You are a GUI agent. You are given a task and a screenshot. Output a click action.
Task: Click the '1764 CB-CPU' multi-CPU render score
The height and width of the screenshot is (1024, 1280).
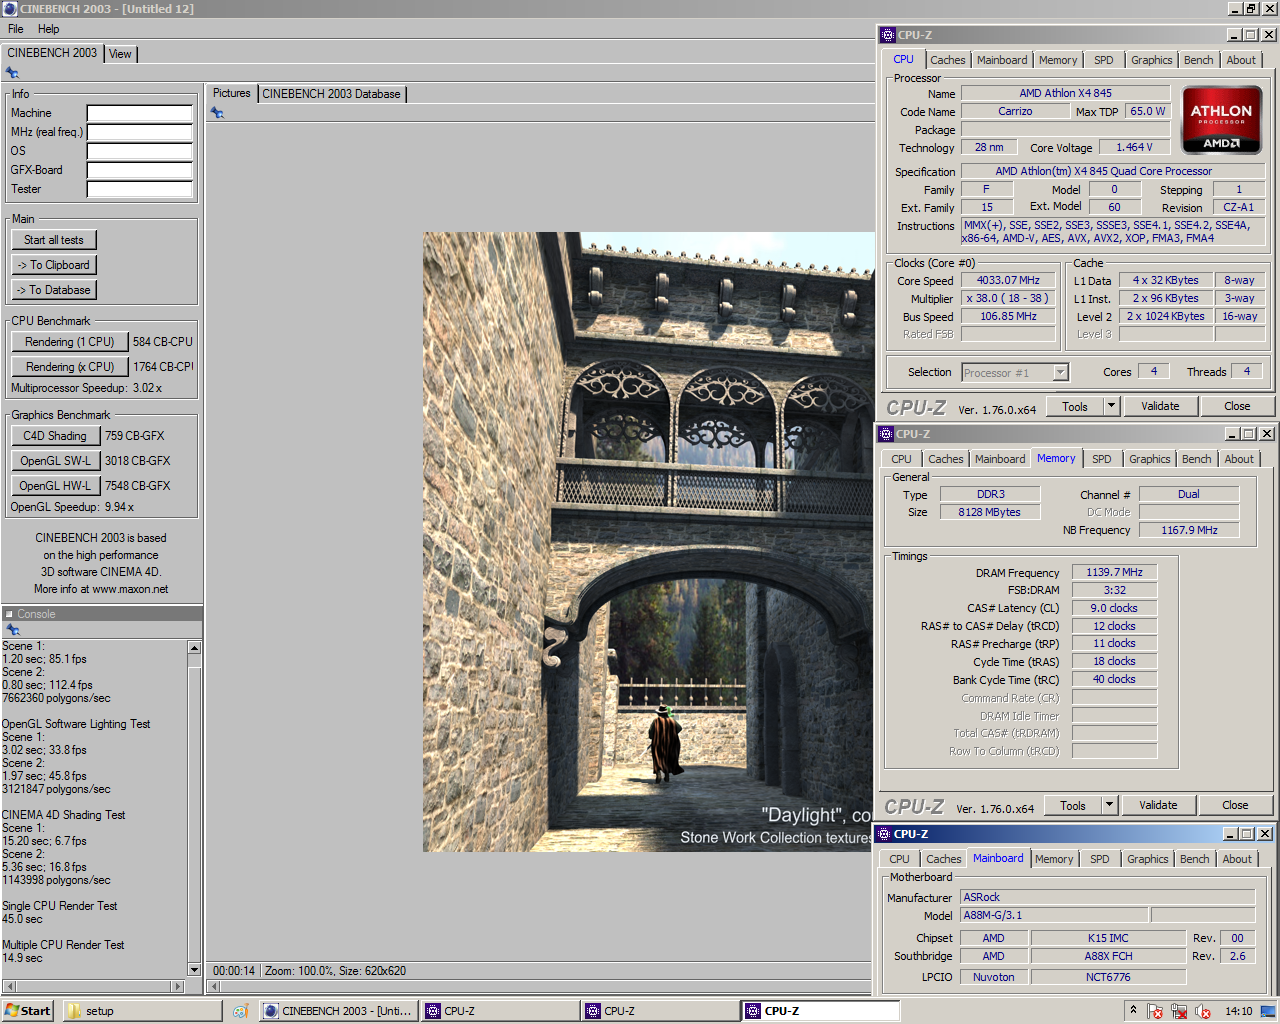(164, 367)
